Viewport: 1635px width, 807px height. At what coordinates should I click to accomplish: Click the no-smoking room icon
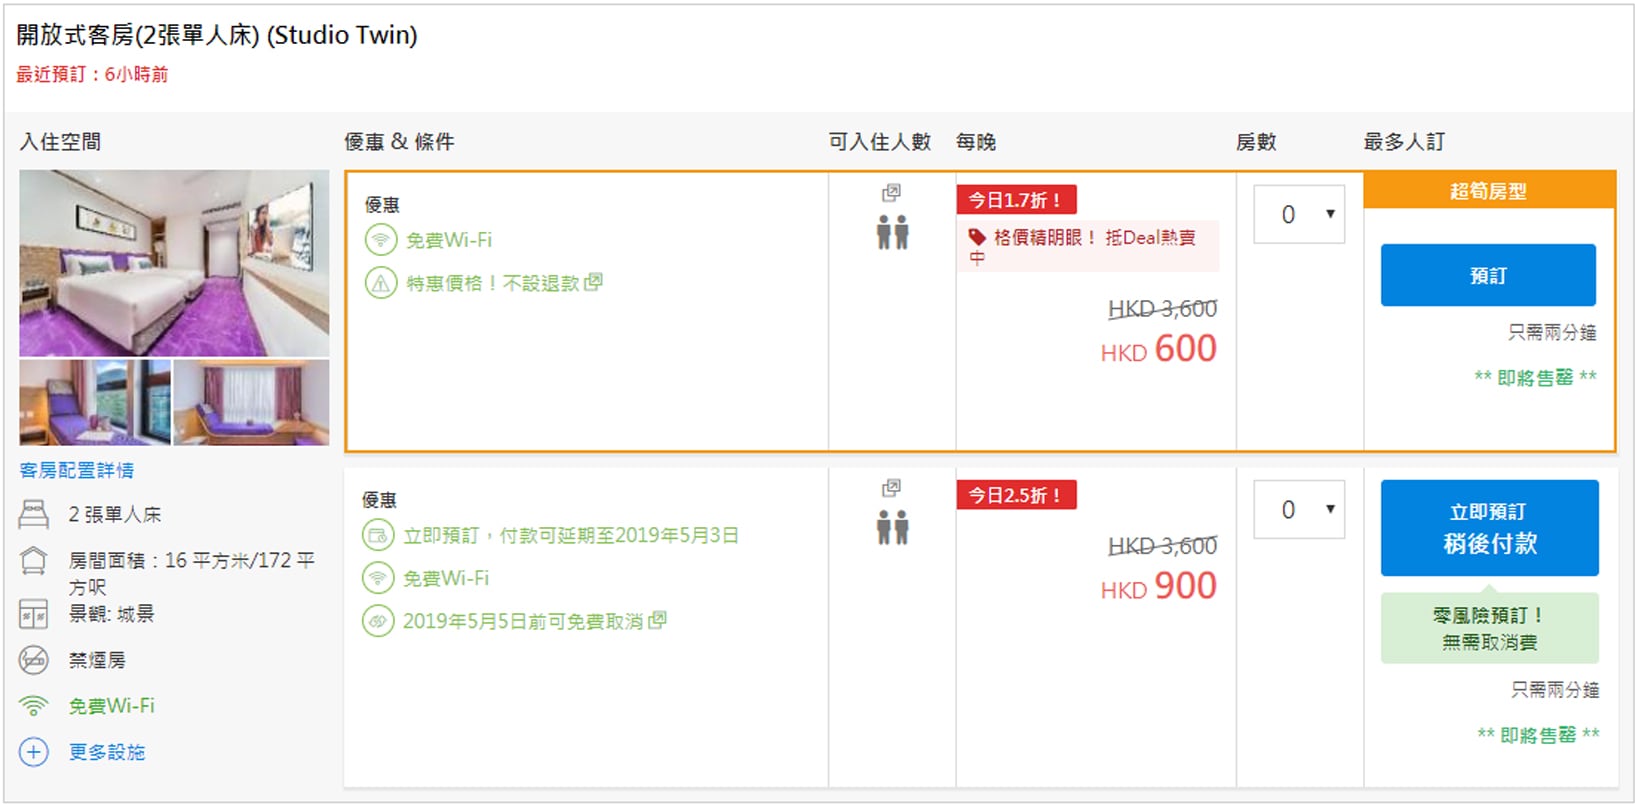coord(34,660)
